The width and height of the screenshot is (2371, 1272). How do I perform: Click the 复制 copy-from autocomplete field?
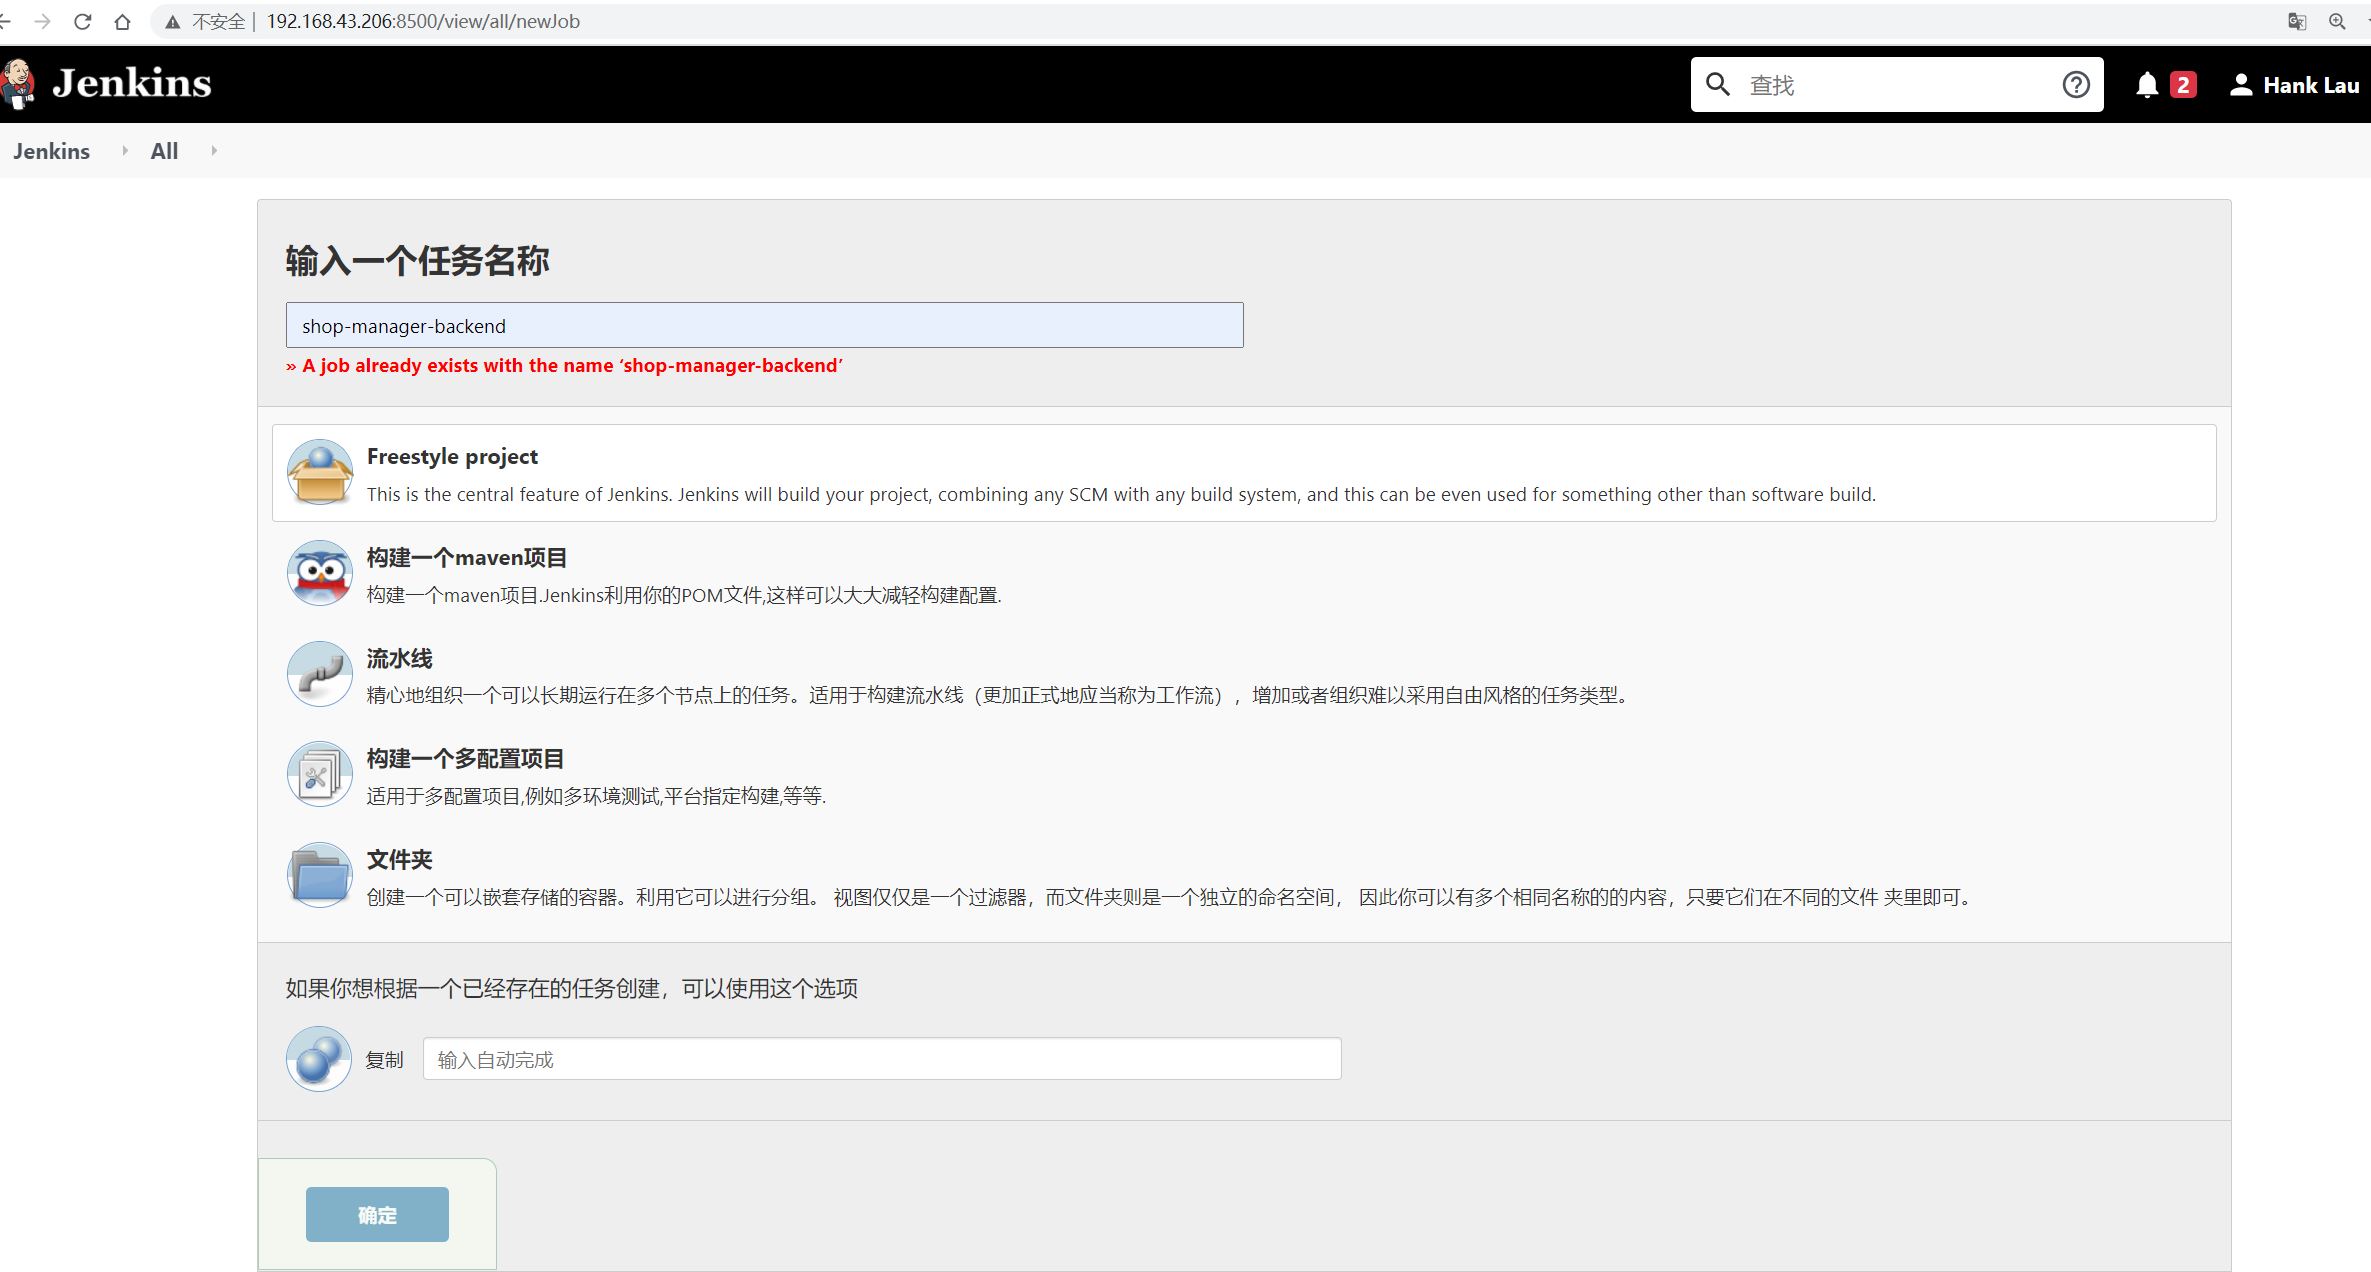pos(881,1059)
